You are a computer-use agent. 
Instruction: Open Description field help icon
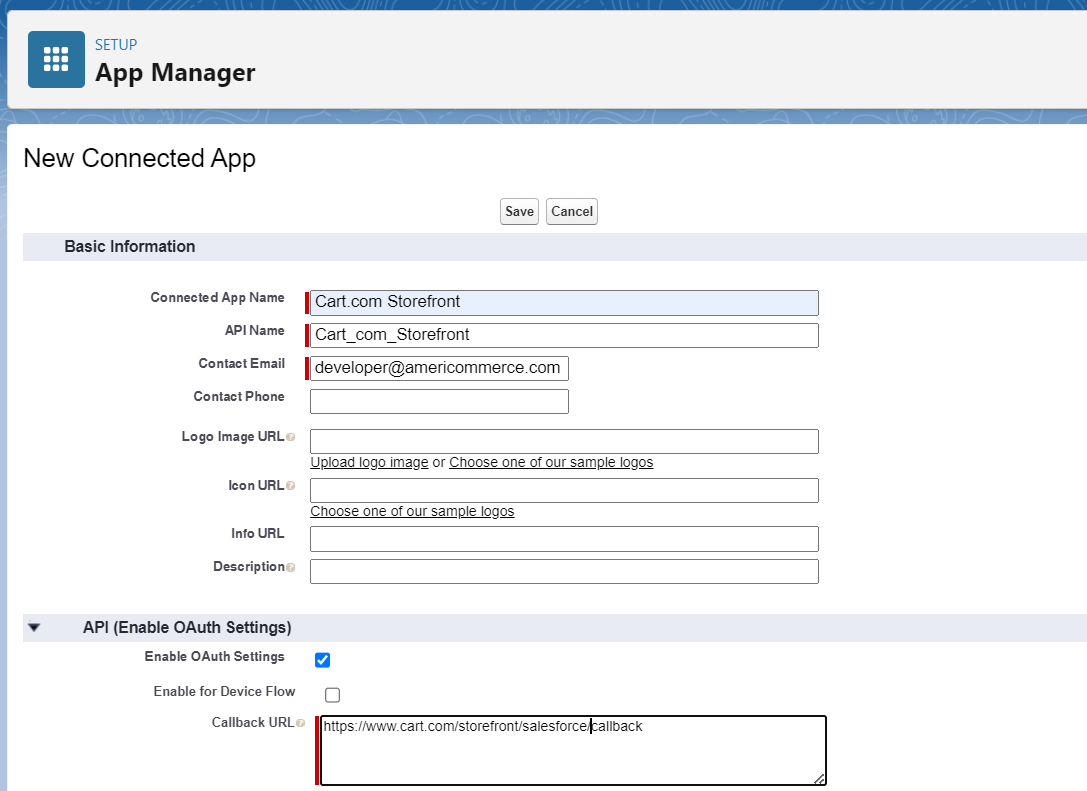[290, 568]
